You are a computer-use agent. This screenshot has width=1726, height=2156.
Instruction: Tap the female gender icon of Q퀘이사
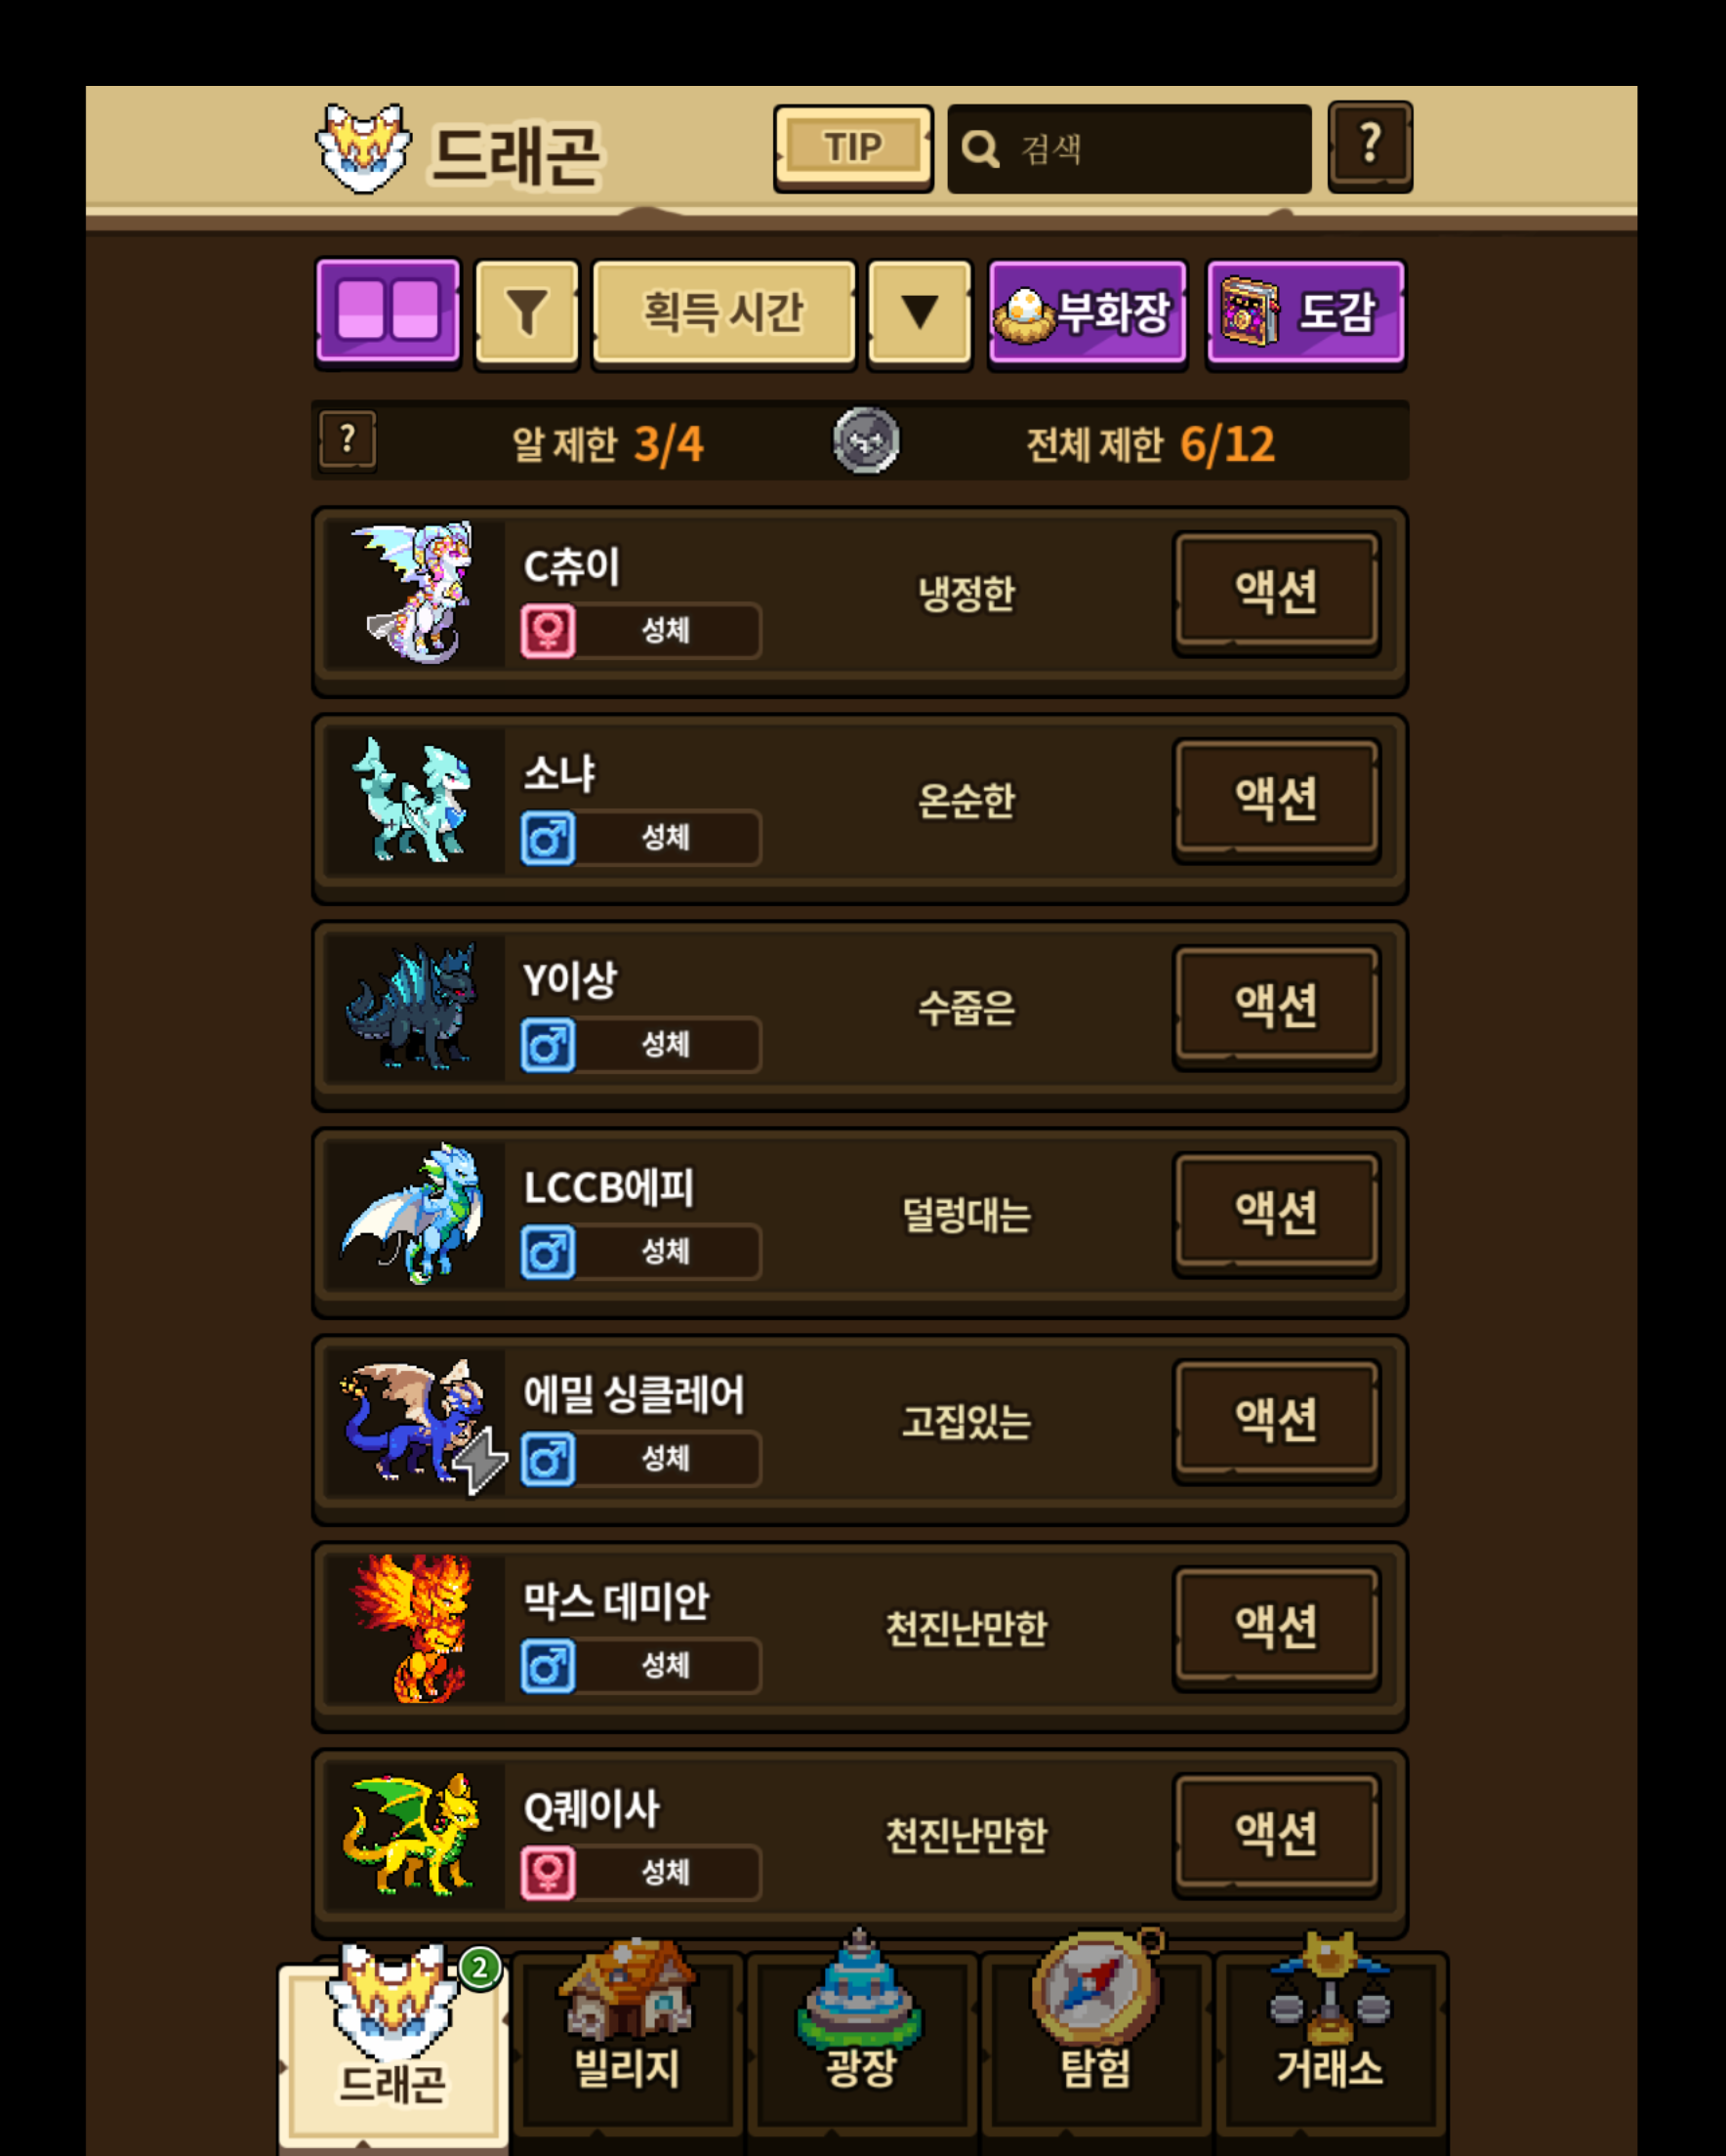coord(548,1873)
